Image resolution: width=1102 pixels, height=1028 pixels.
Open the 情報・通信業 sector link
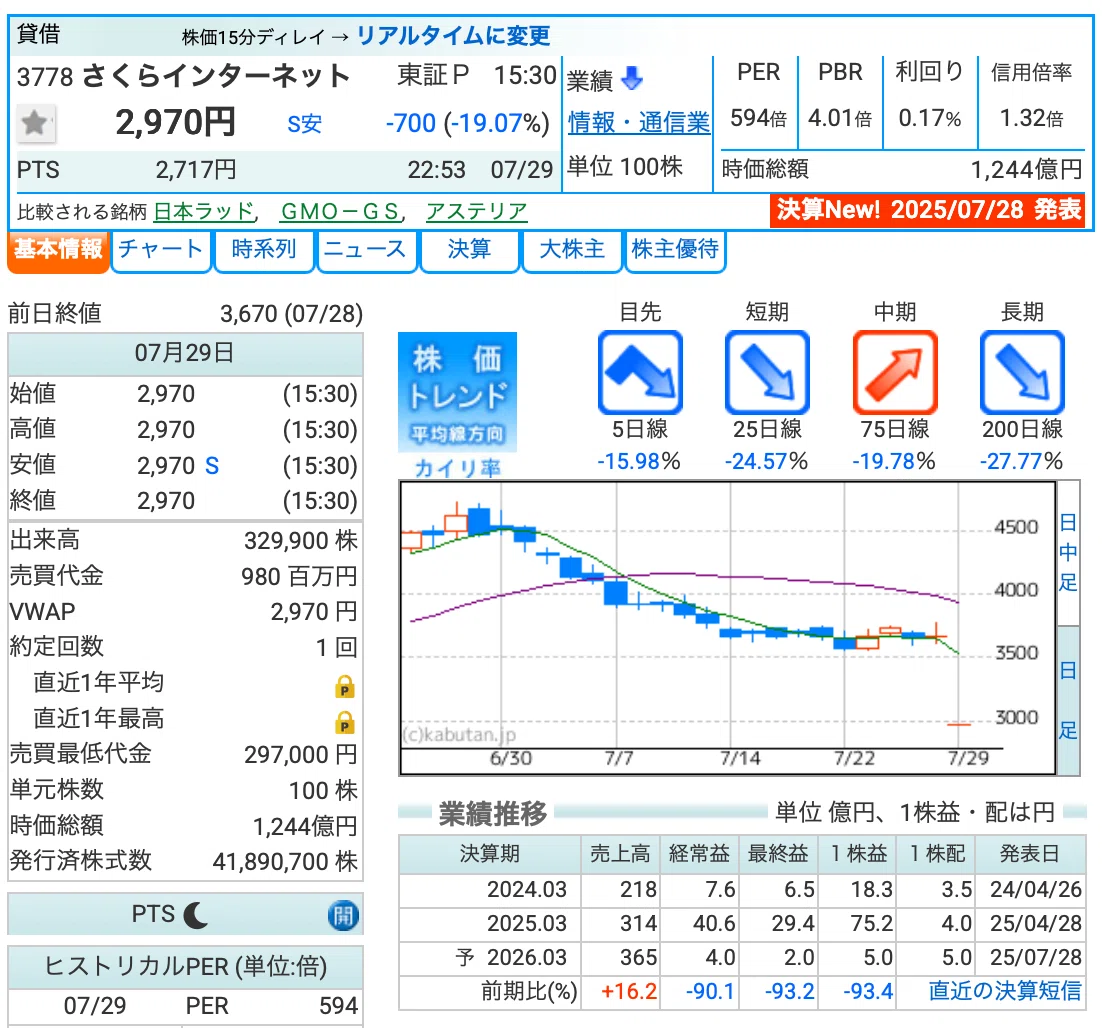pyautogui.click(x=639, y=123)
